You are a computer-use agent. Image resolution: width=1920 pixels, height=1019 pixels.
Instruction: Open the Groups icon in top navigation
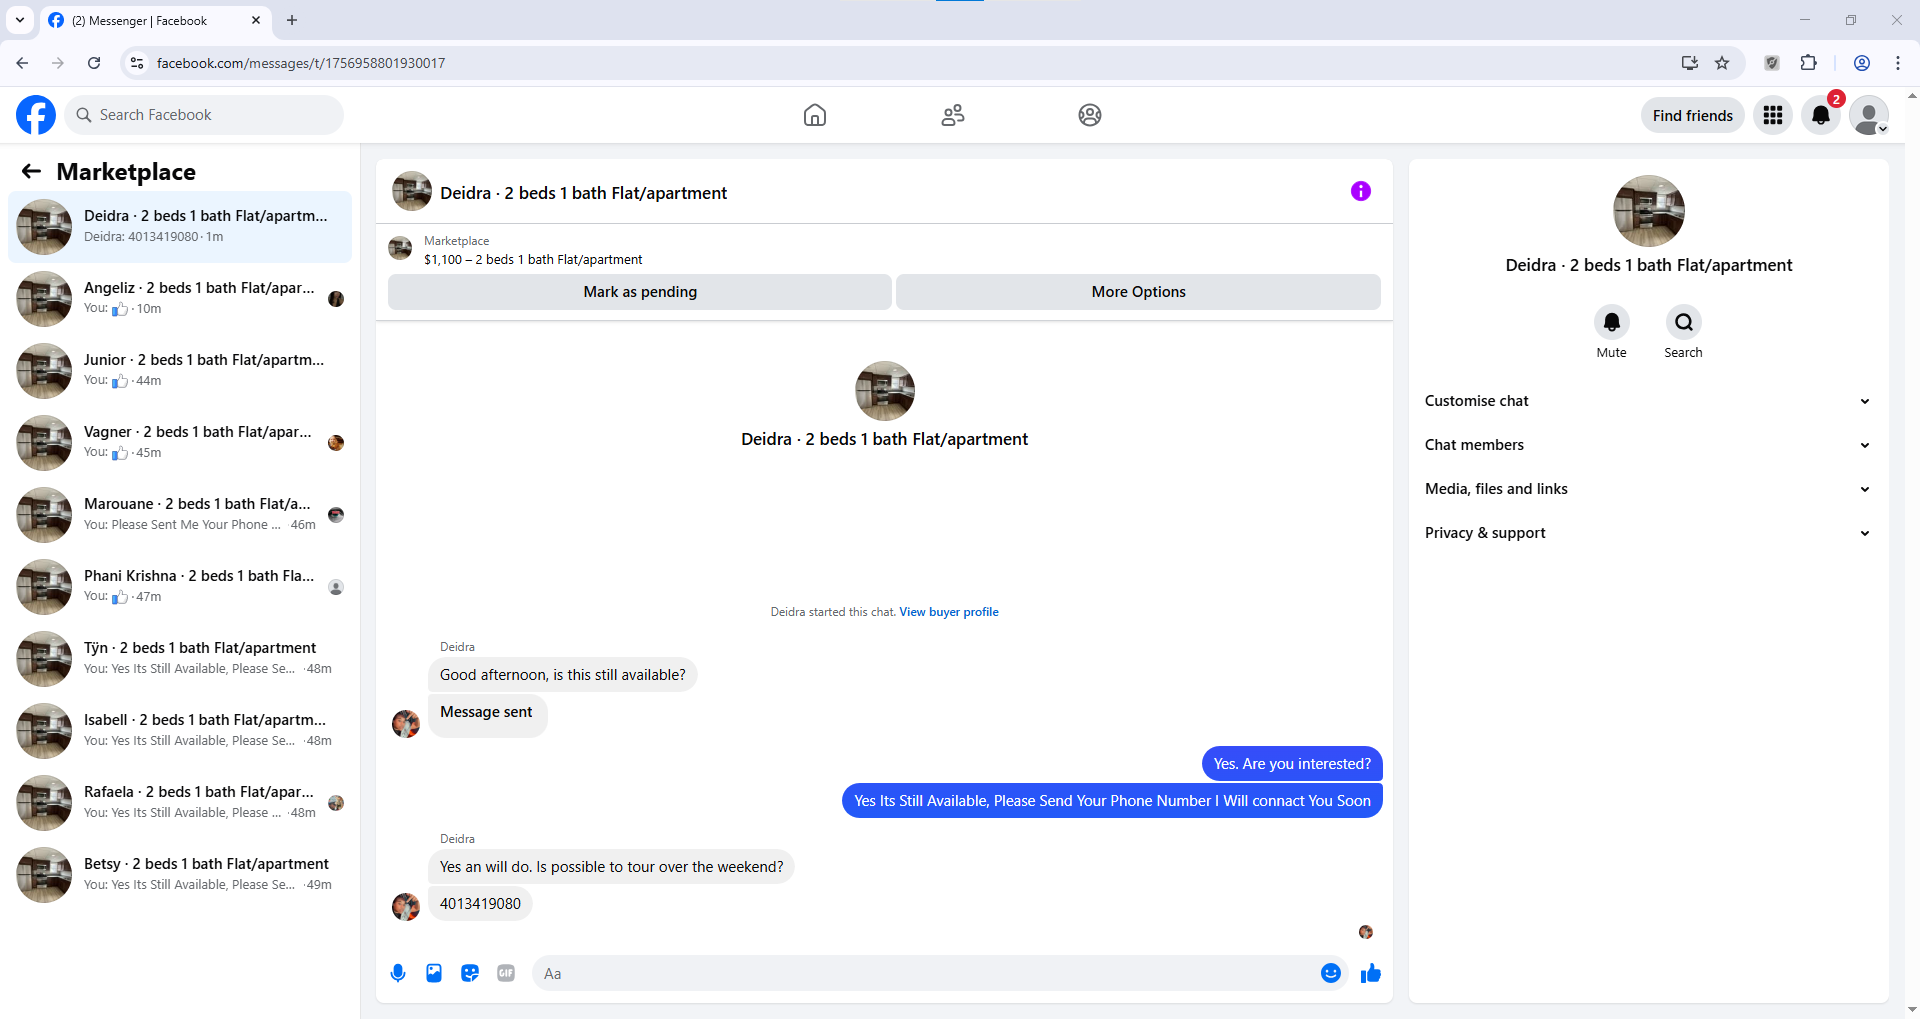coord(1090,115)
